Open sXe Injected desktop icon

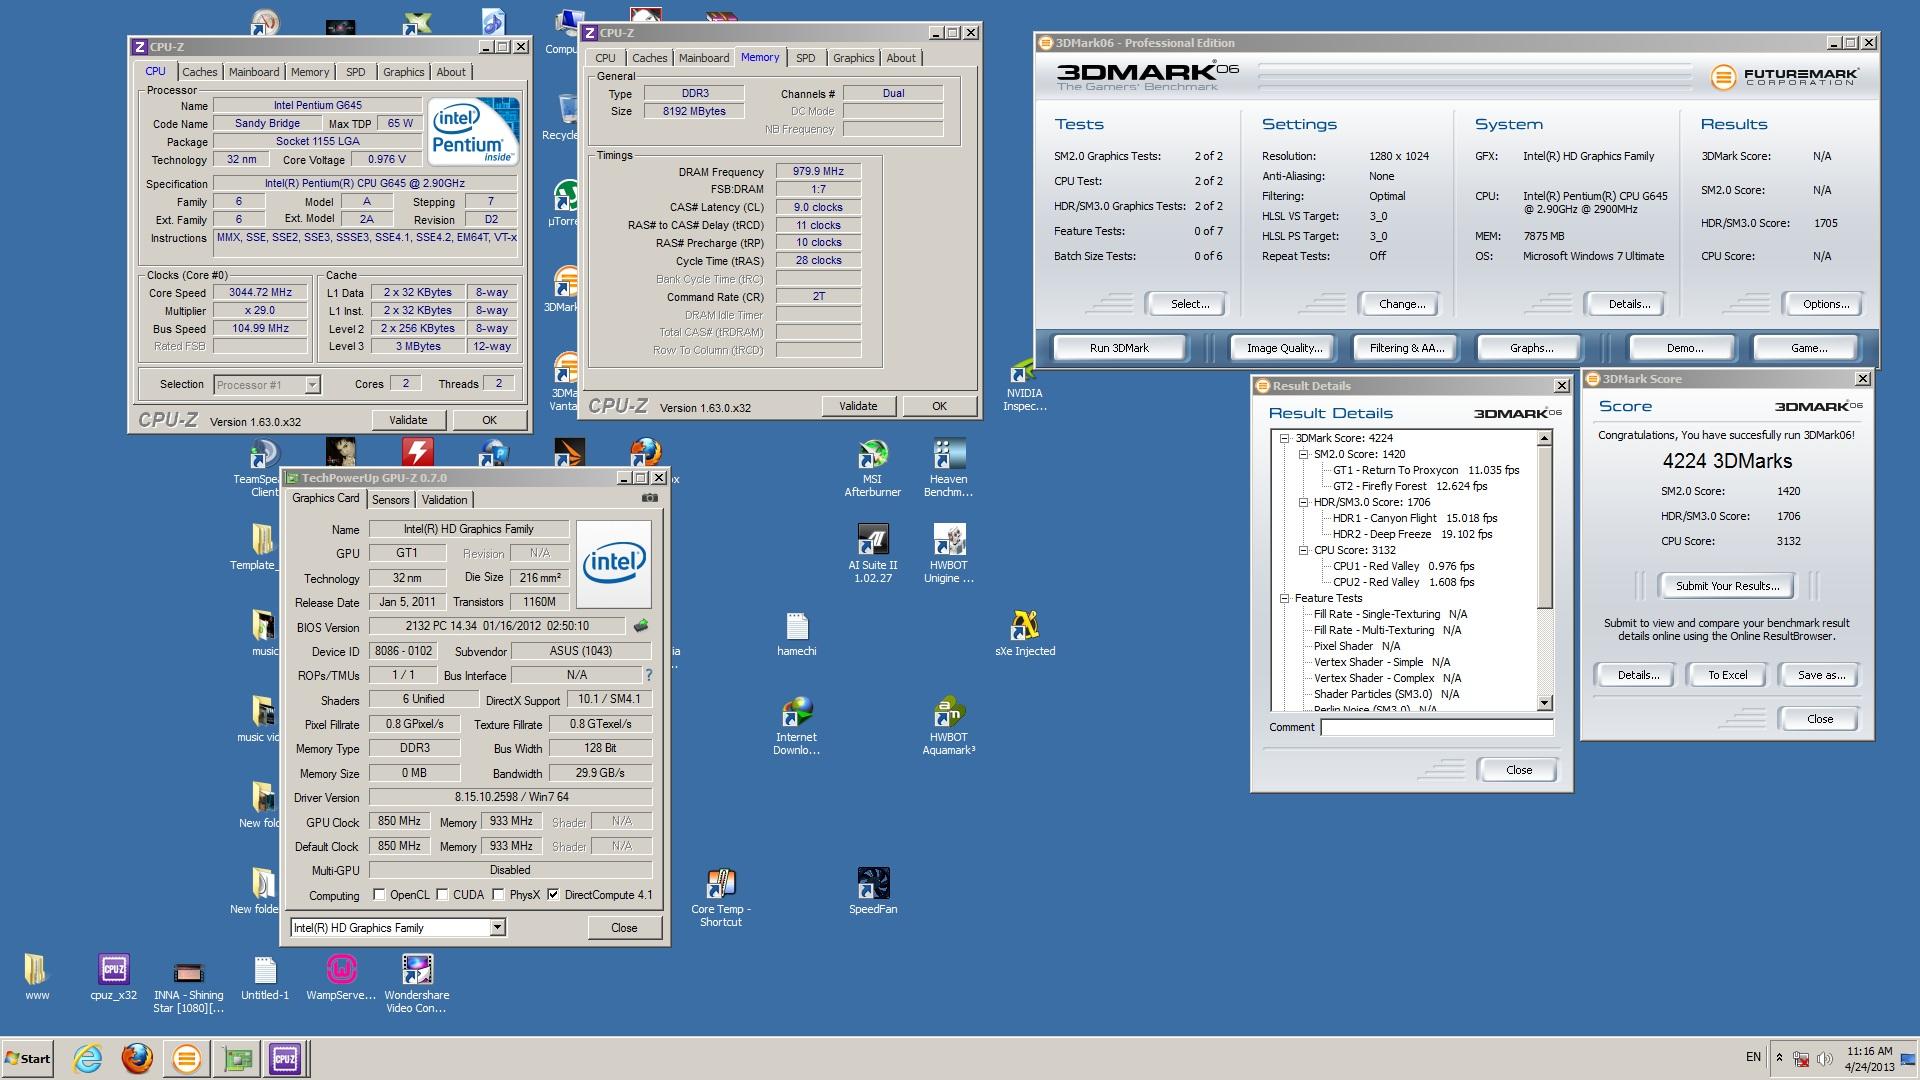point(1024,633)
